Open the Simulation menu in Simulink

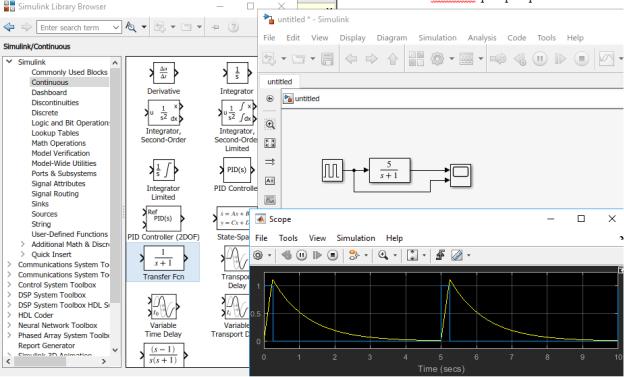point(437,38)
